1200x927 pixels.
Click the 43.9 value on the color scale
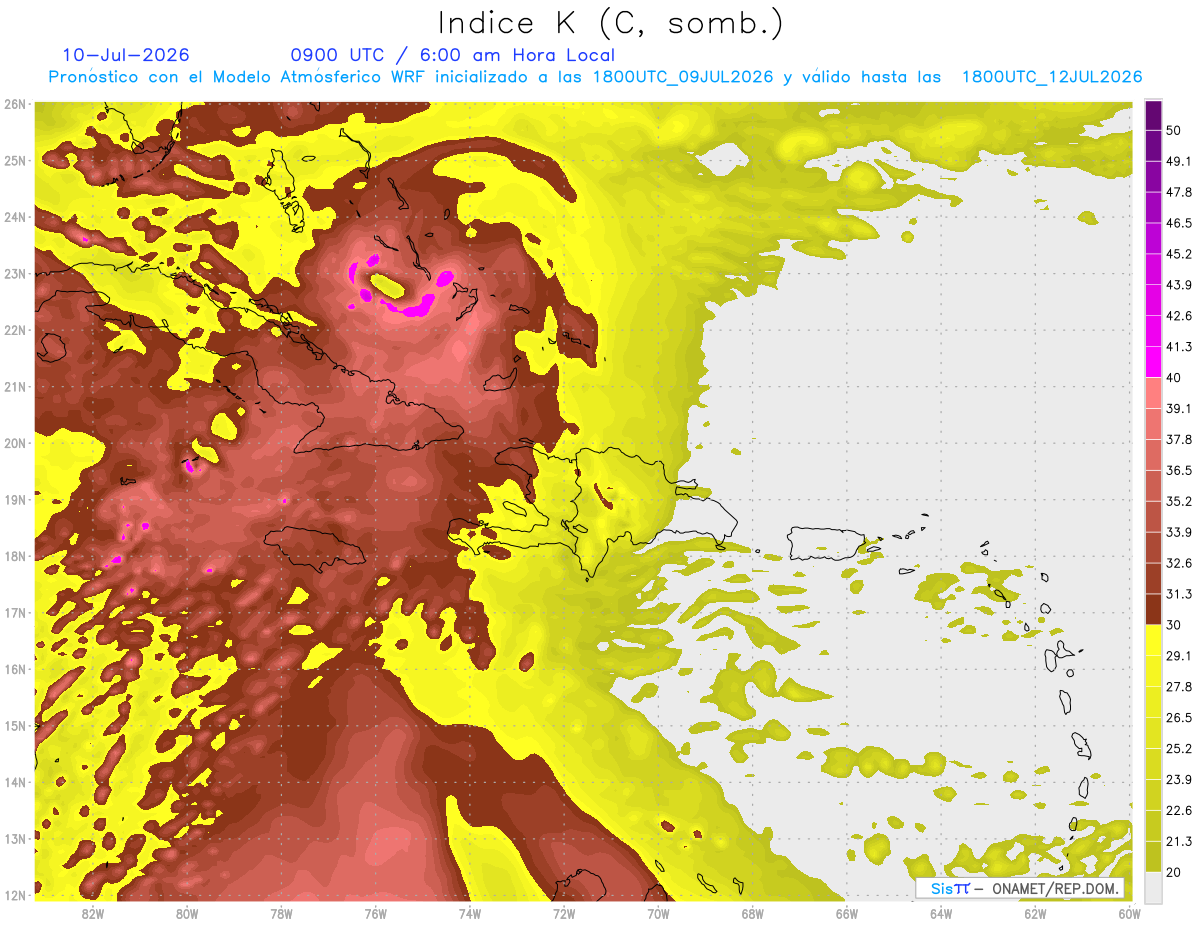1179,285
